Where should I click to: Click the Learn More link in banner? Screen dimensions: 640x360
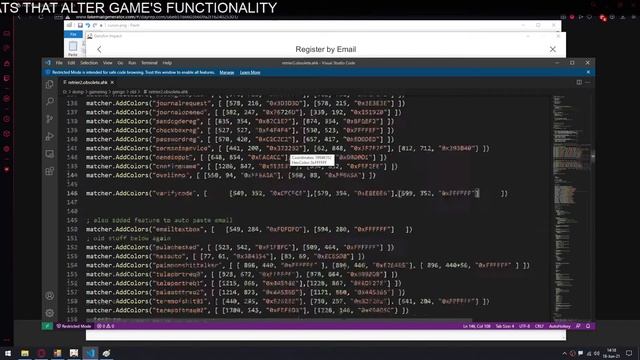[250, 72]
